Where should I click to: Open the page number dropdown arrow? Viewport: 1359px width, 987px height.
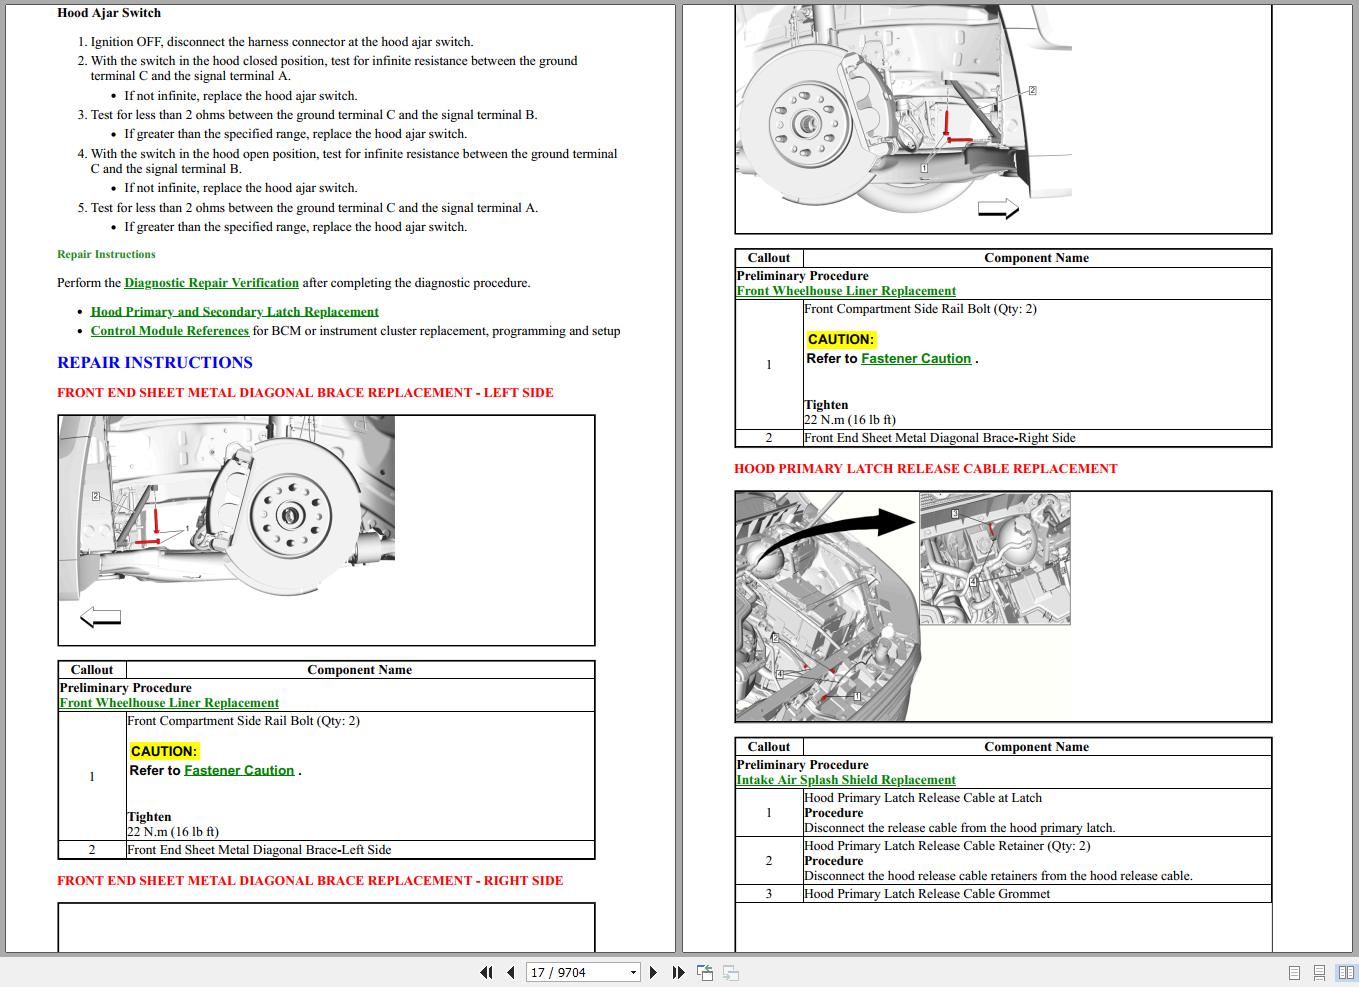(x=632, y=972)
